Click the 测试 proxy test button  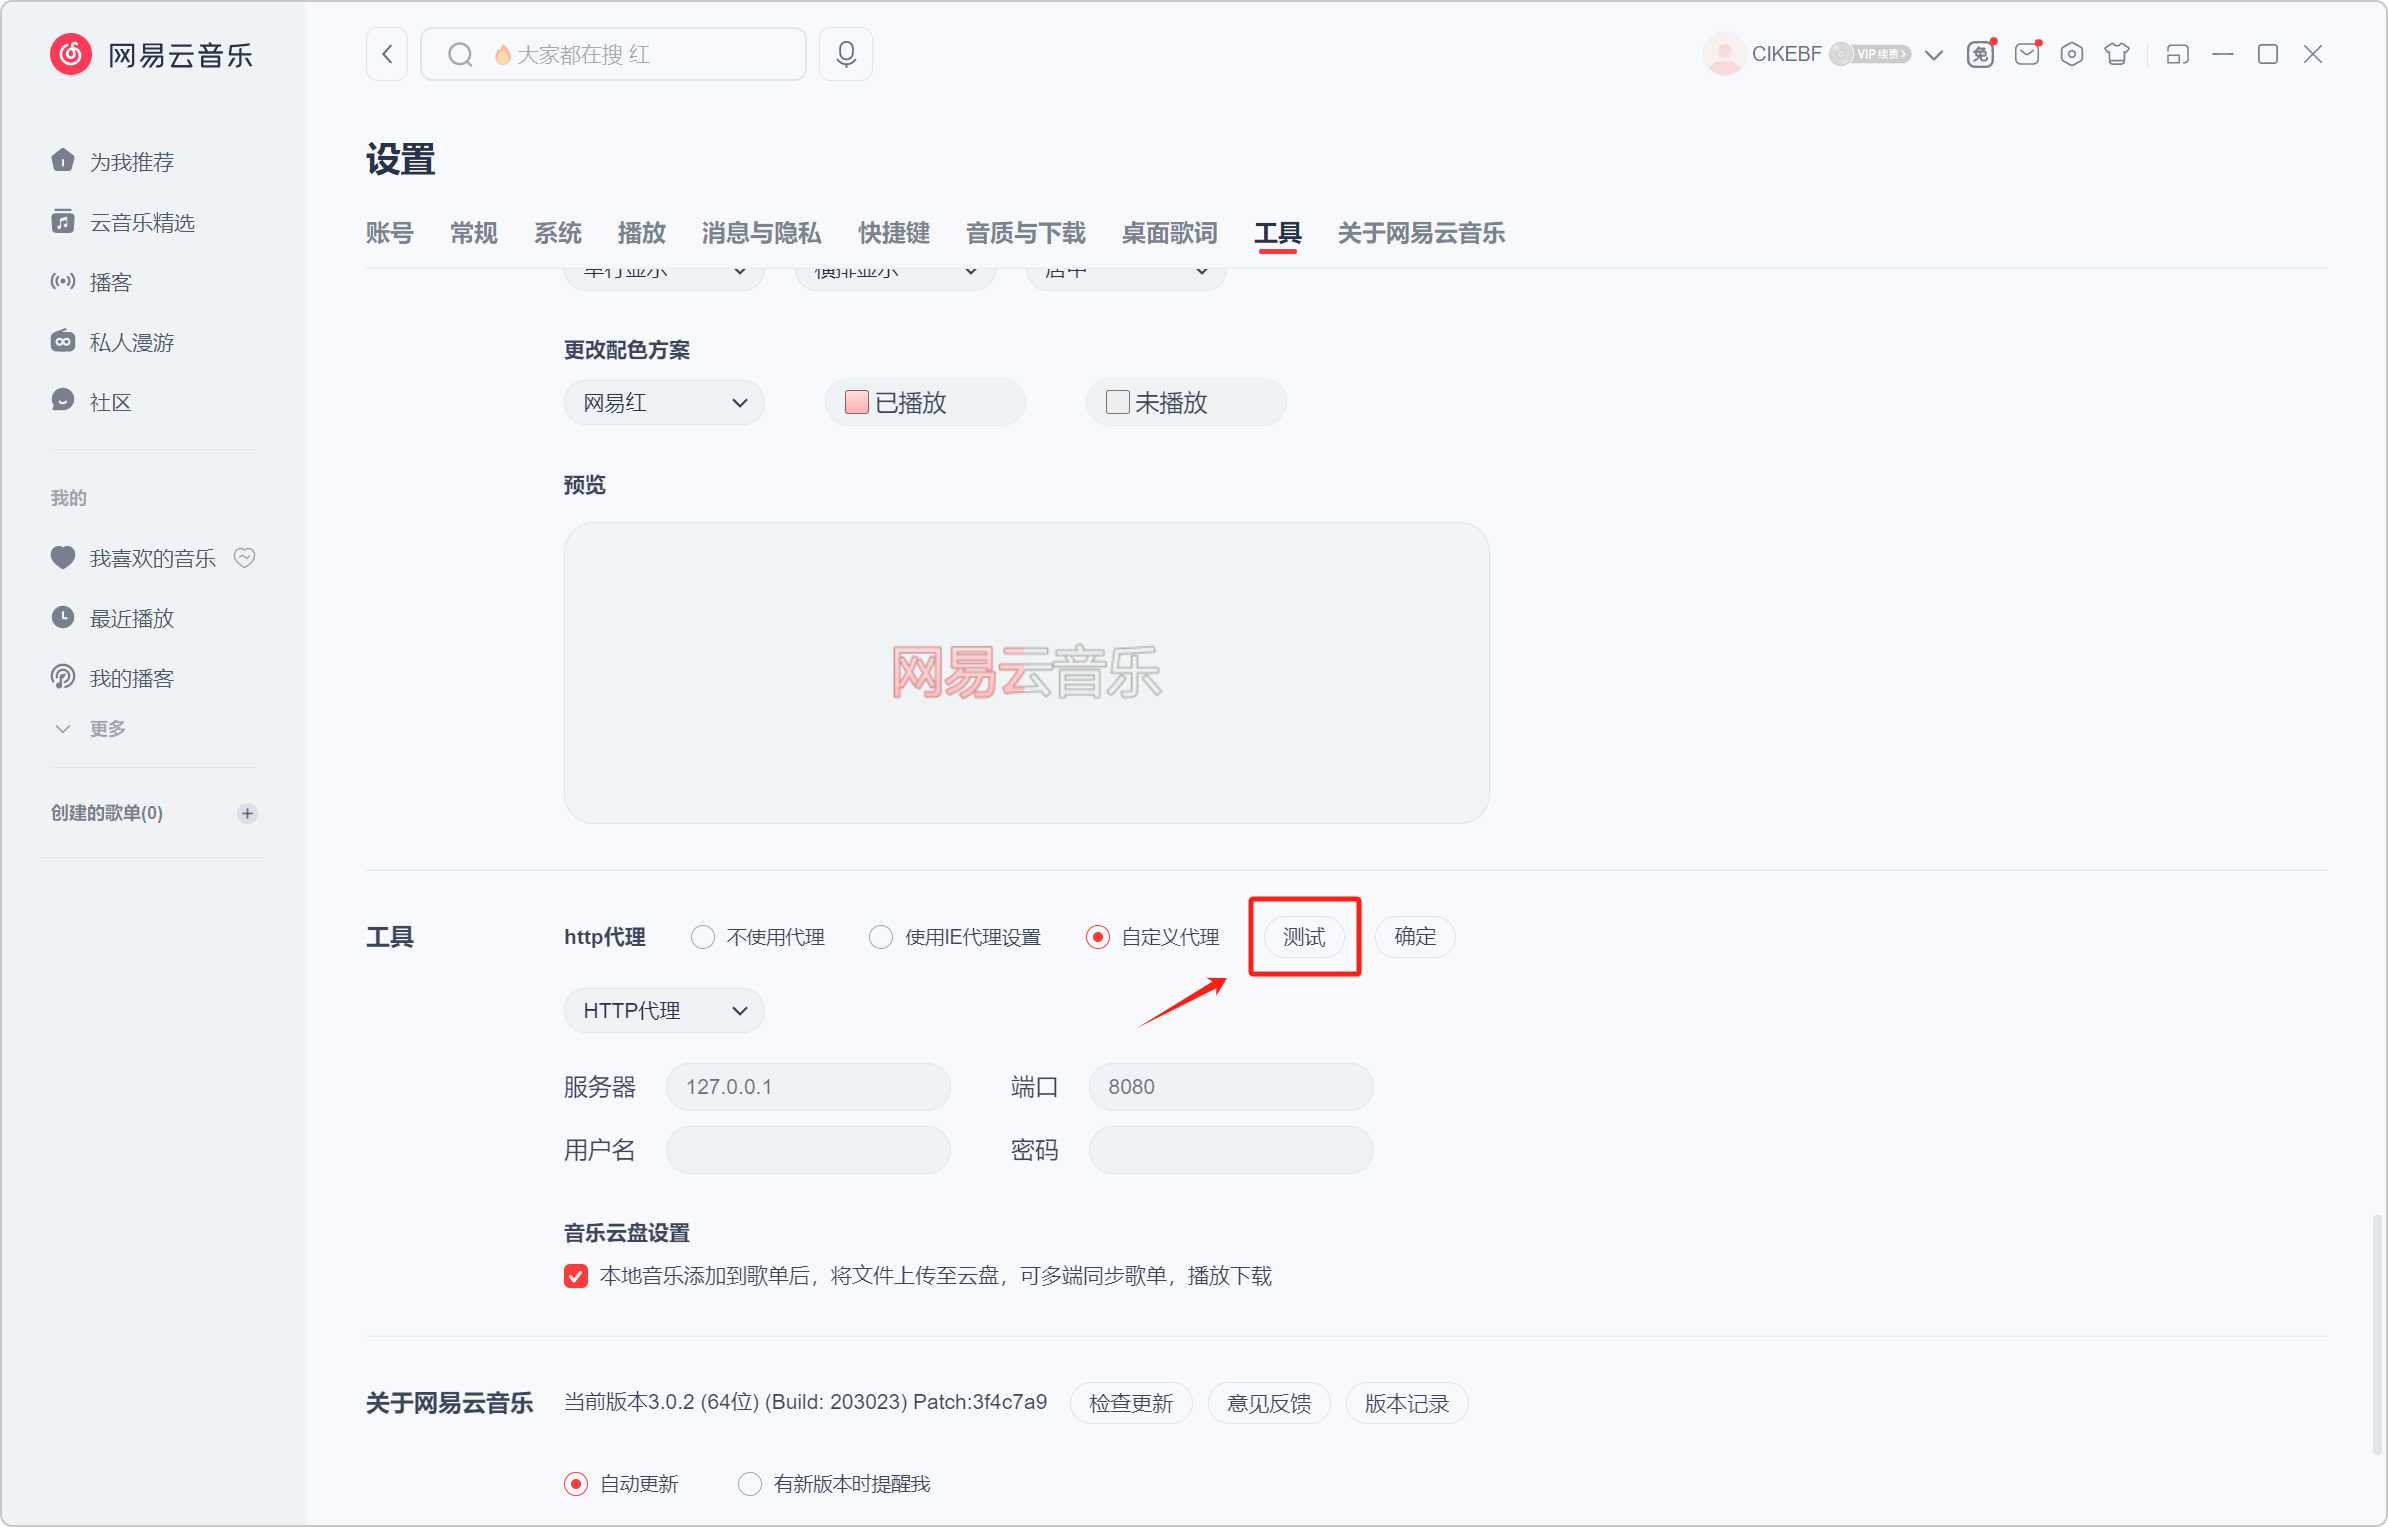point(1305,937)
